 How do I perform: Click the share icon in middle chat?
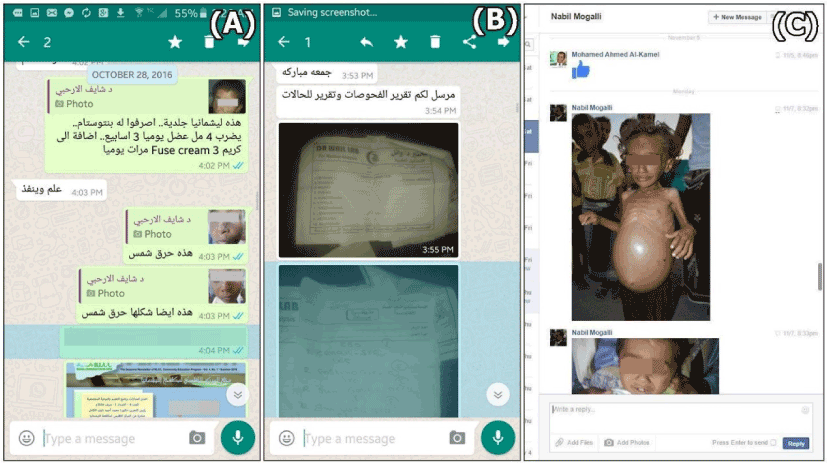click(469, 43)
